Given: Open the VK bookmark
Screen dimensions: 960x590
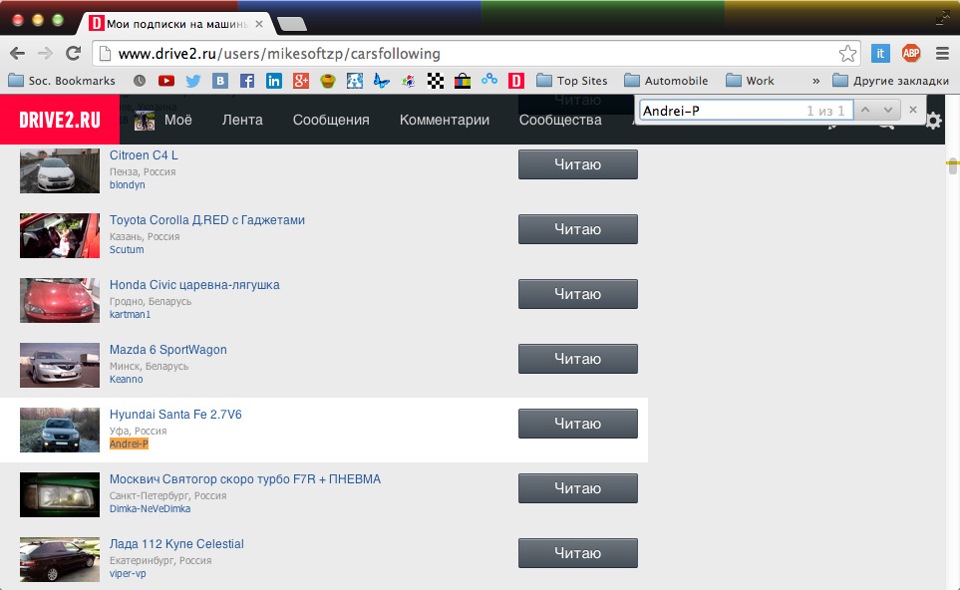Looking at the screenshot, I should (220, 81).
